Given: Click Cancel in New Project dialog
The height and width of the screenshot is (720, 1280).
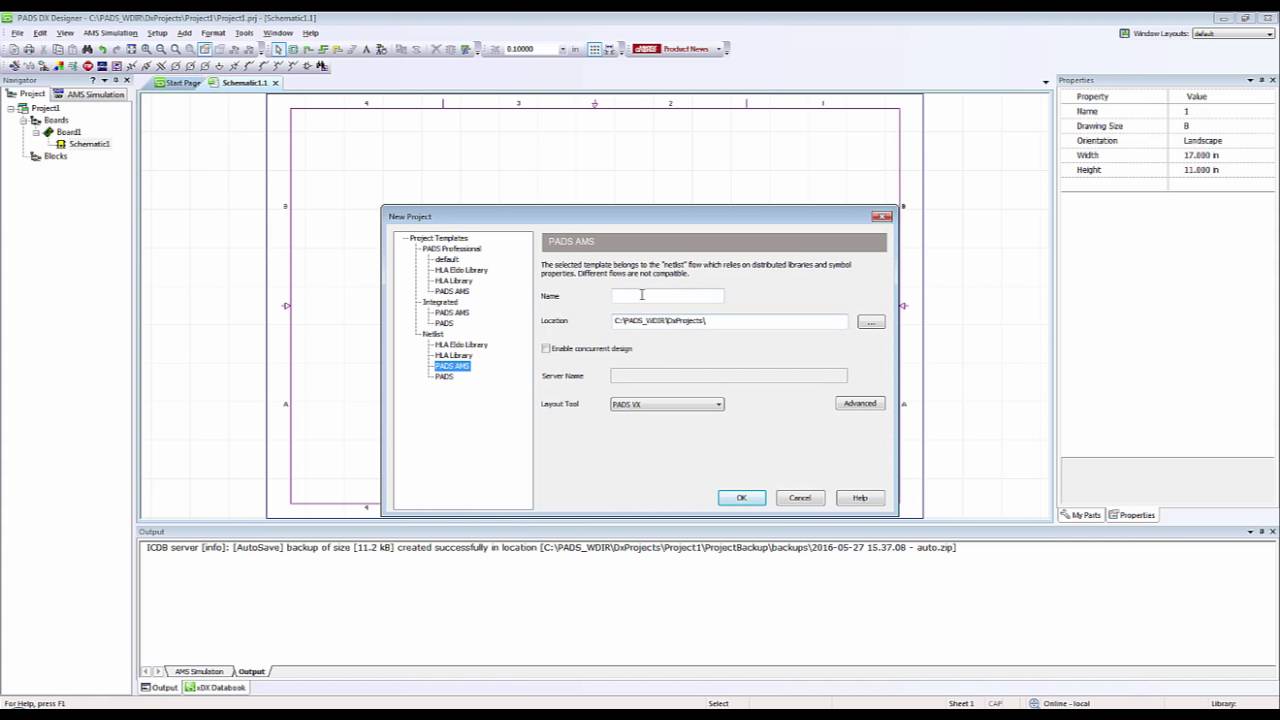Looking at the screenshot, I should pyautogui.click(x=800, y=498).
